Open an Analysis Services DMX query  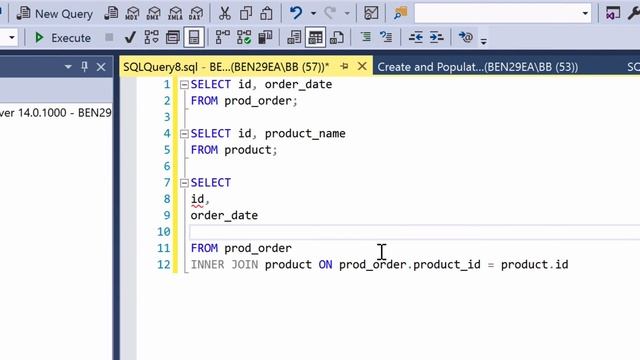click(x=153, y=13)
